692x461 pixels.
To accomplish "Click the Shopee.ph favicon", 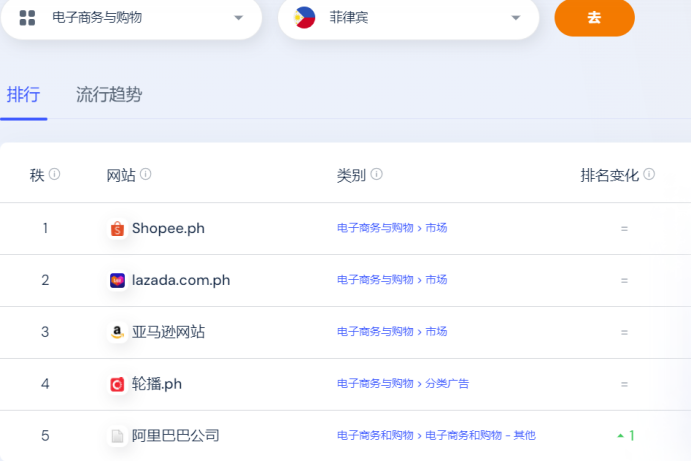I will [x=117, y=229].
